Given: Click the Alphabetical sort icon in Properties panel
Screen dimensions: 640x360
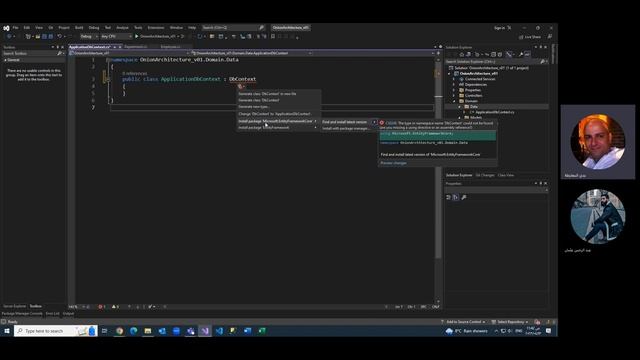Looking at the screenshot, I should (456, 197).
